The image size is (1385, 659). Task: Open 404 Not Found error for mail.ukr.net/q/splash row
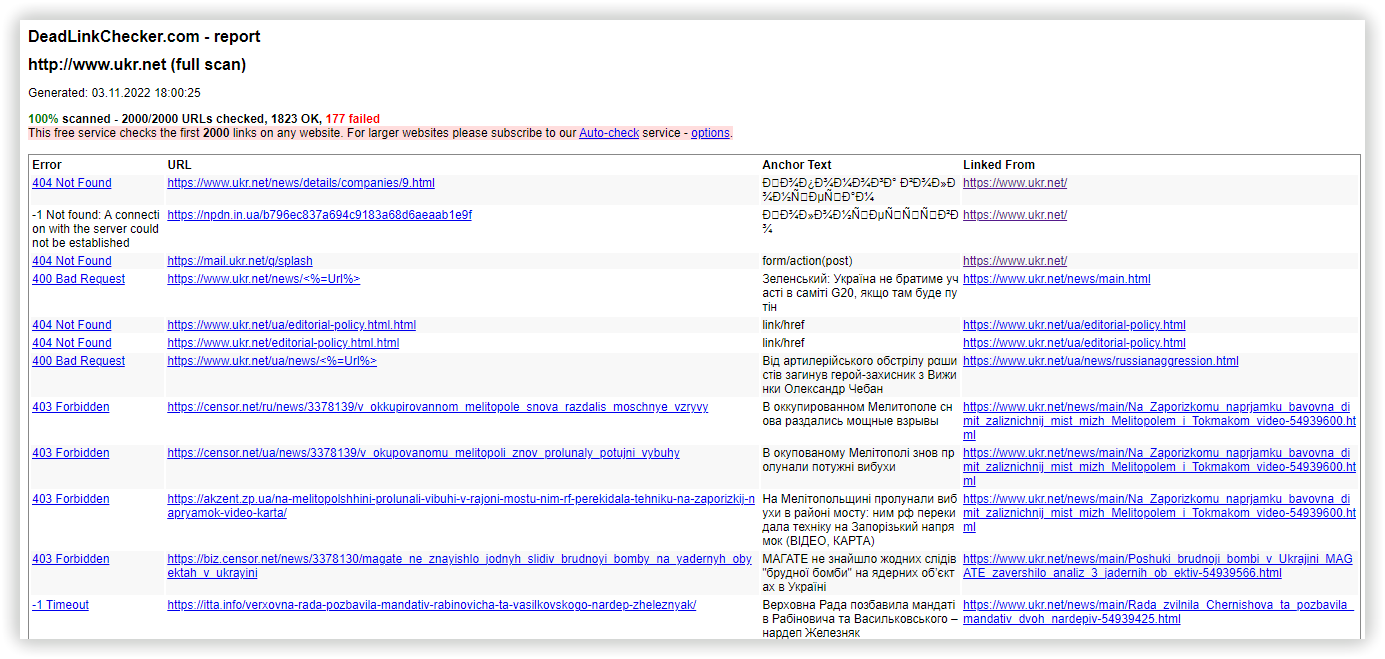point(72,261)
